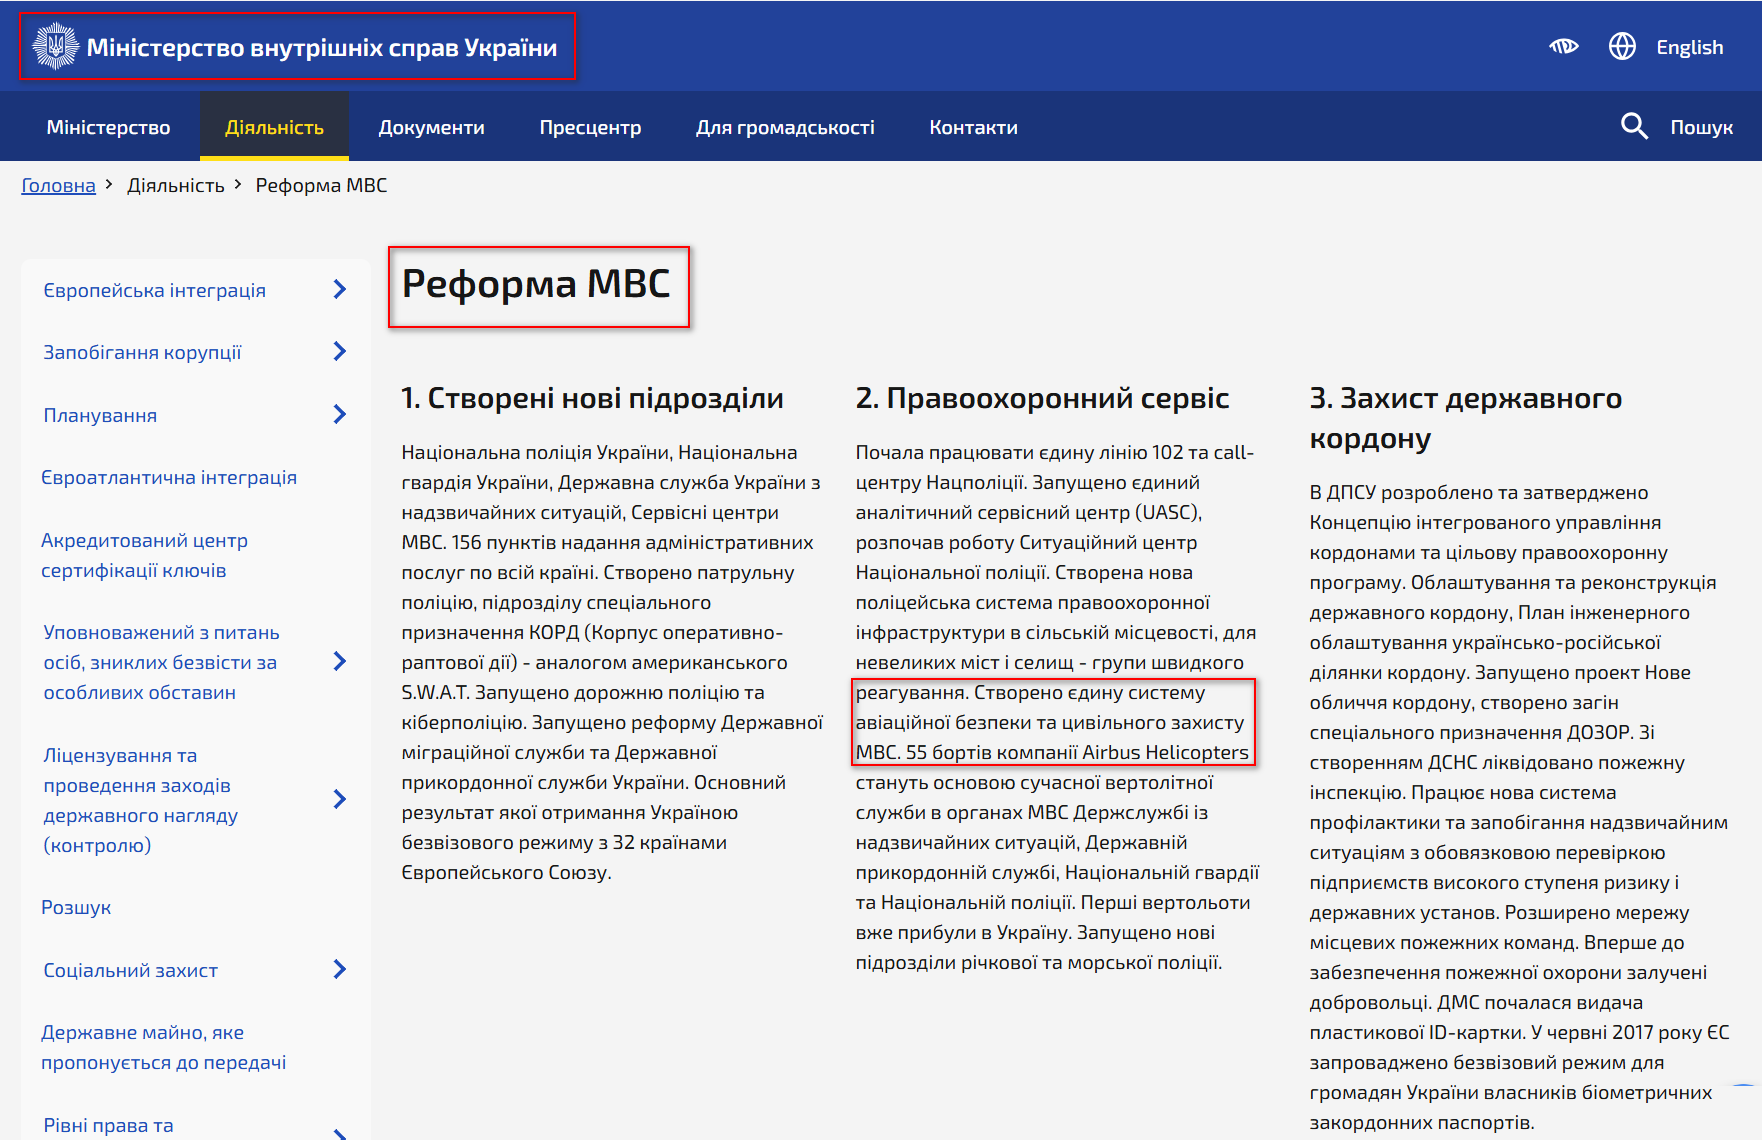1762x1140 pixels.
Task: Open the Документи menu item
Action: [x=432, y=126]
